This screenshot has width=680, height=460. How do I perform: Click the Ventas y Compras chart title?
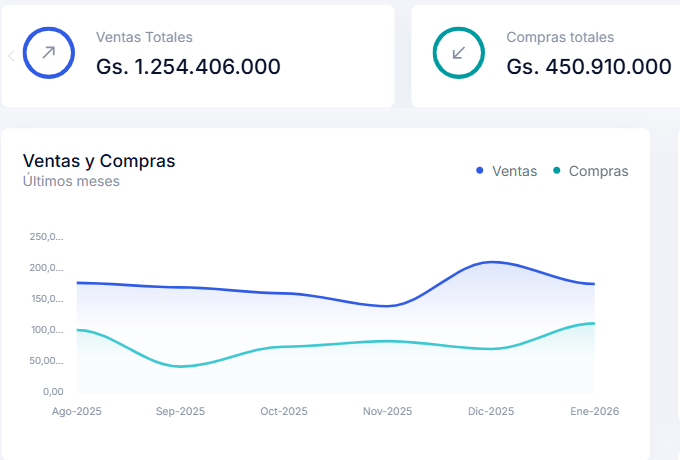click(98, 161)
